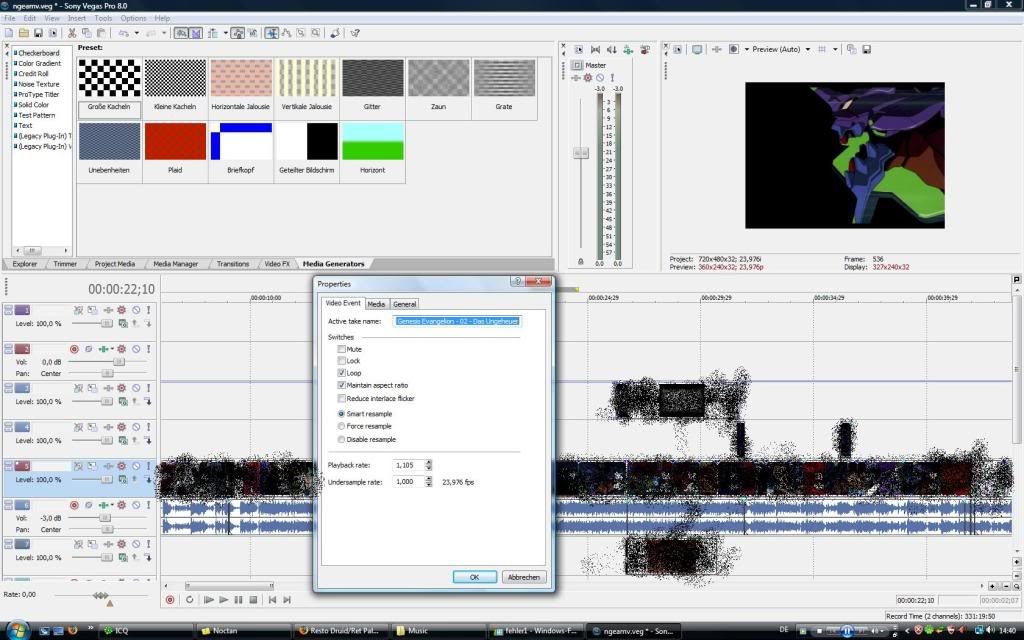The width and height of the screenshot is (1024, 640).
Task: Open the dropdown arrow beside auto ripple icon
Action: tap(225, 33)
